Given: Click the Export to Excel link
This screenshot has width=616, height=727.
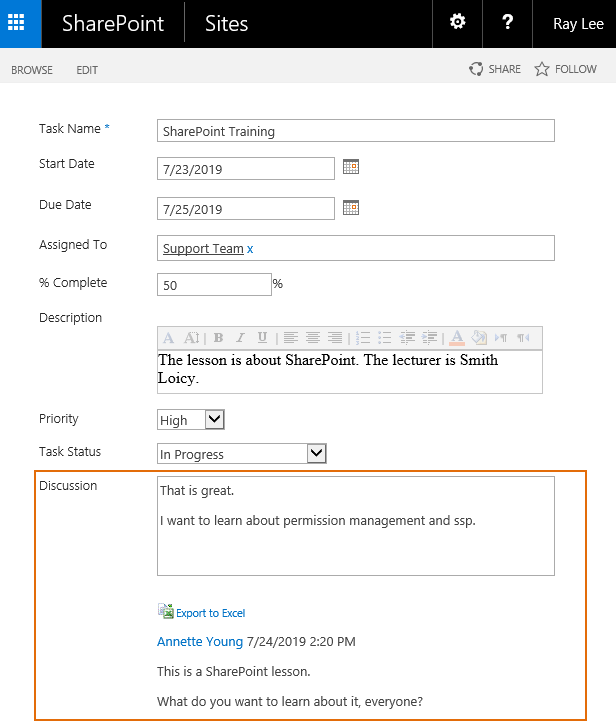Looking at the screenshot, I should coord(210,613).
